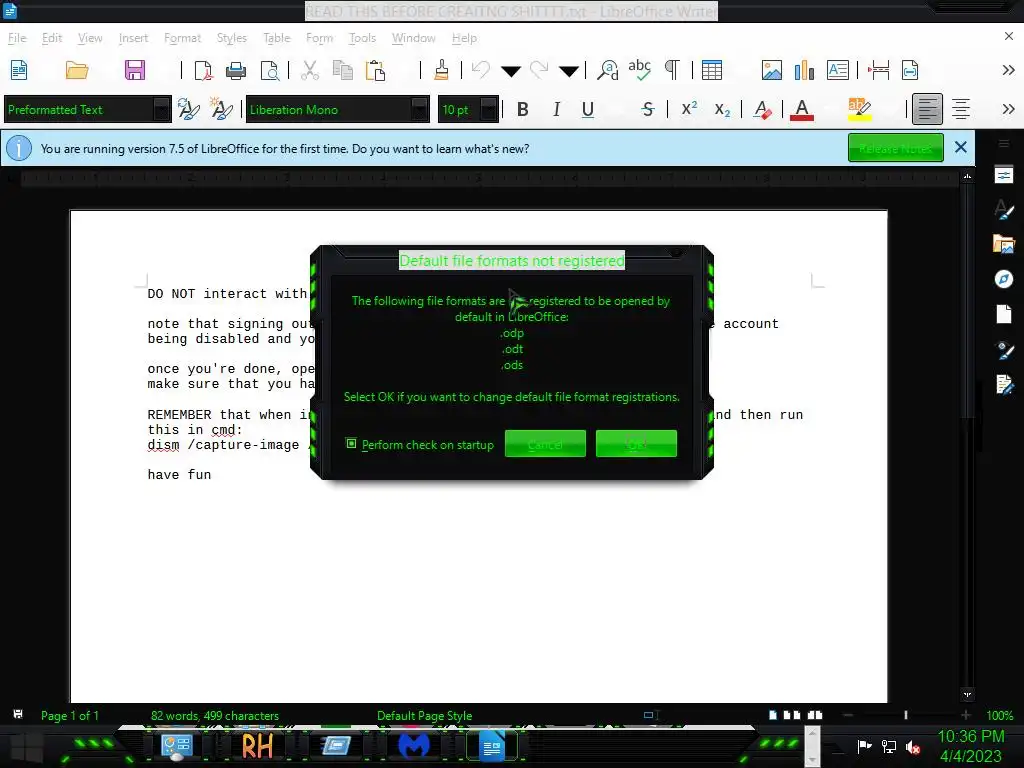This screenshot has width=1024, height=768.
Task: Click OK in file formats dialog
Action: coord(636,444)
